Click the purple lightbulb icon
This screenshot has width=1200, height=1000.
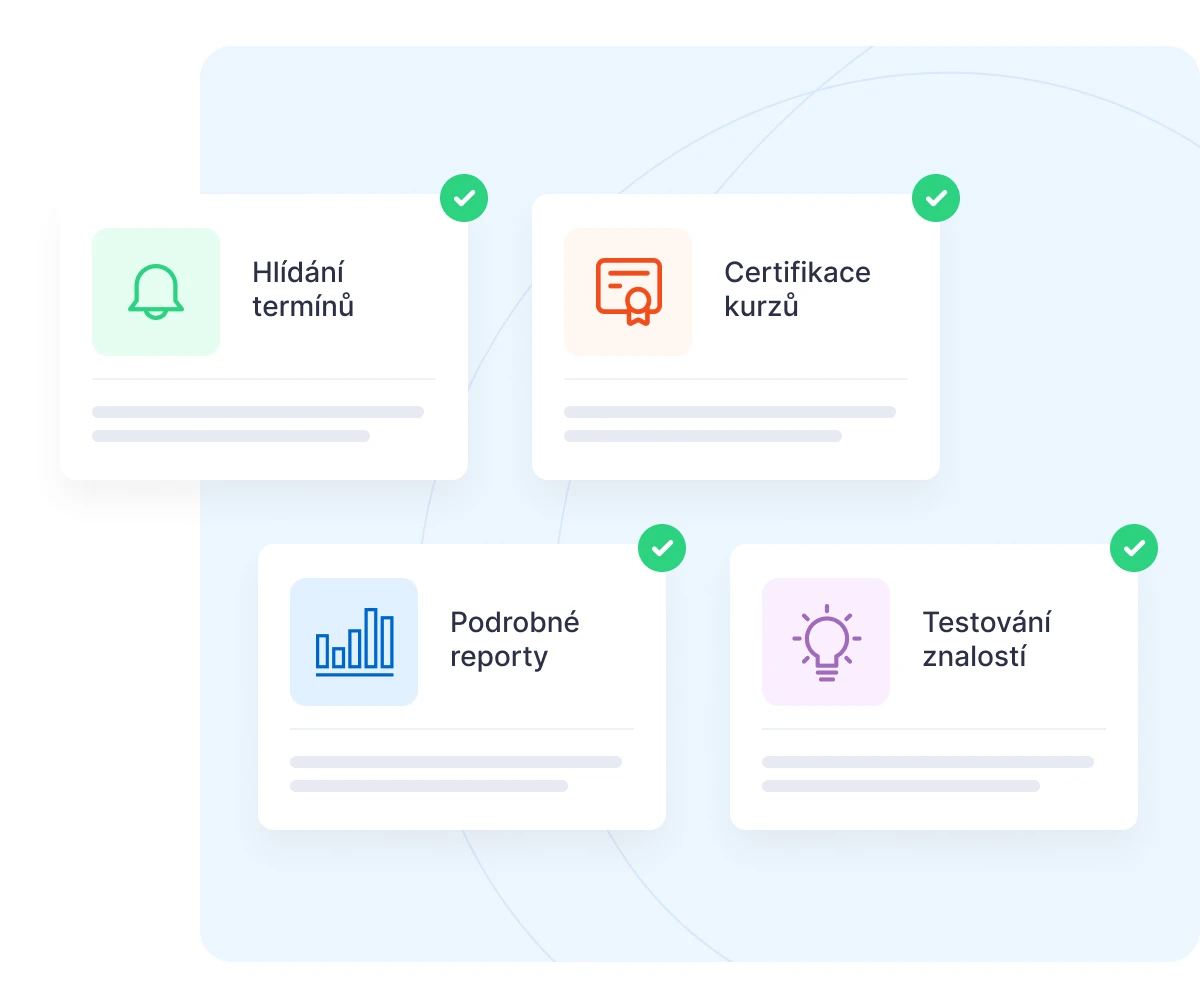click(826, 642)
